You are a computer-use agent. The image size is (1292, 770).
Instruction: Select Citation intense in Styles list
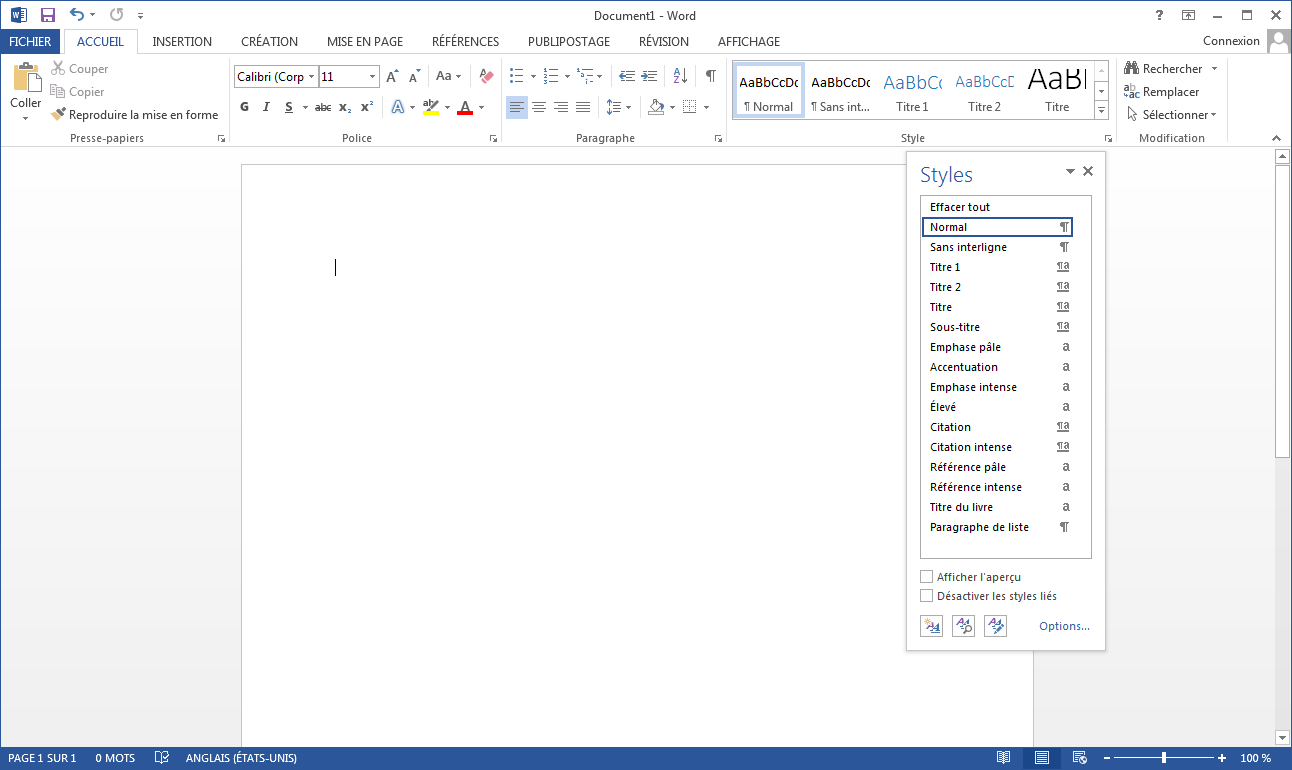click(997, 447)
